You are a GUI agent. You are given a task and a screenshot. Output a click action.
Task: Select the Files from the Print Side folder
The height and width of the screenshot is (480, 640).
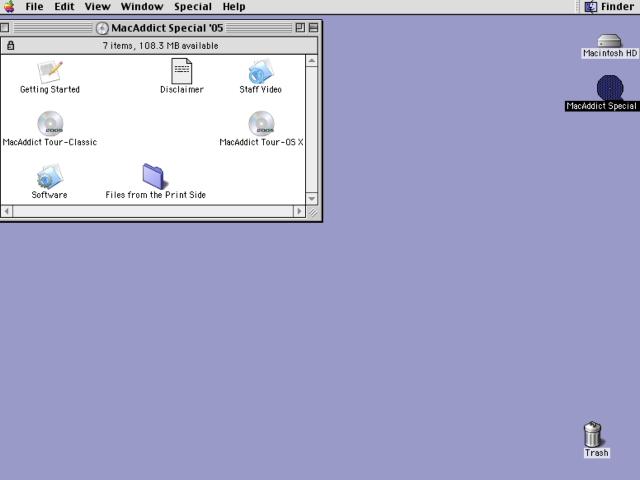point(154,176)
